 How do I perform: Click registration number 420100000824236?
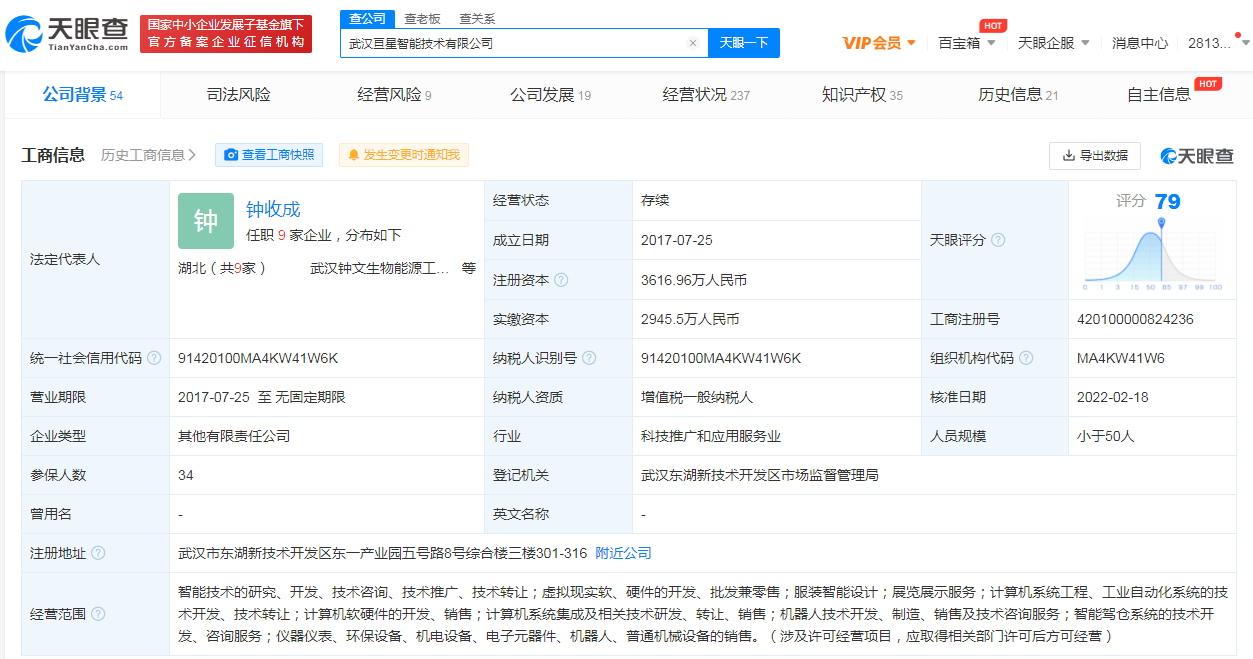point(1135,319)
